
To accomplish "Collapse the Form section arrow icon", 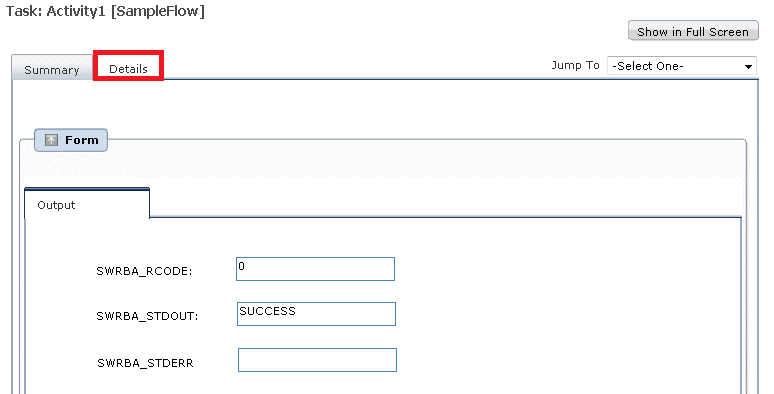I will [51, 140].
